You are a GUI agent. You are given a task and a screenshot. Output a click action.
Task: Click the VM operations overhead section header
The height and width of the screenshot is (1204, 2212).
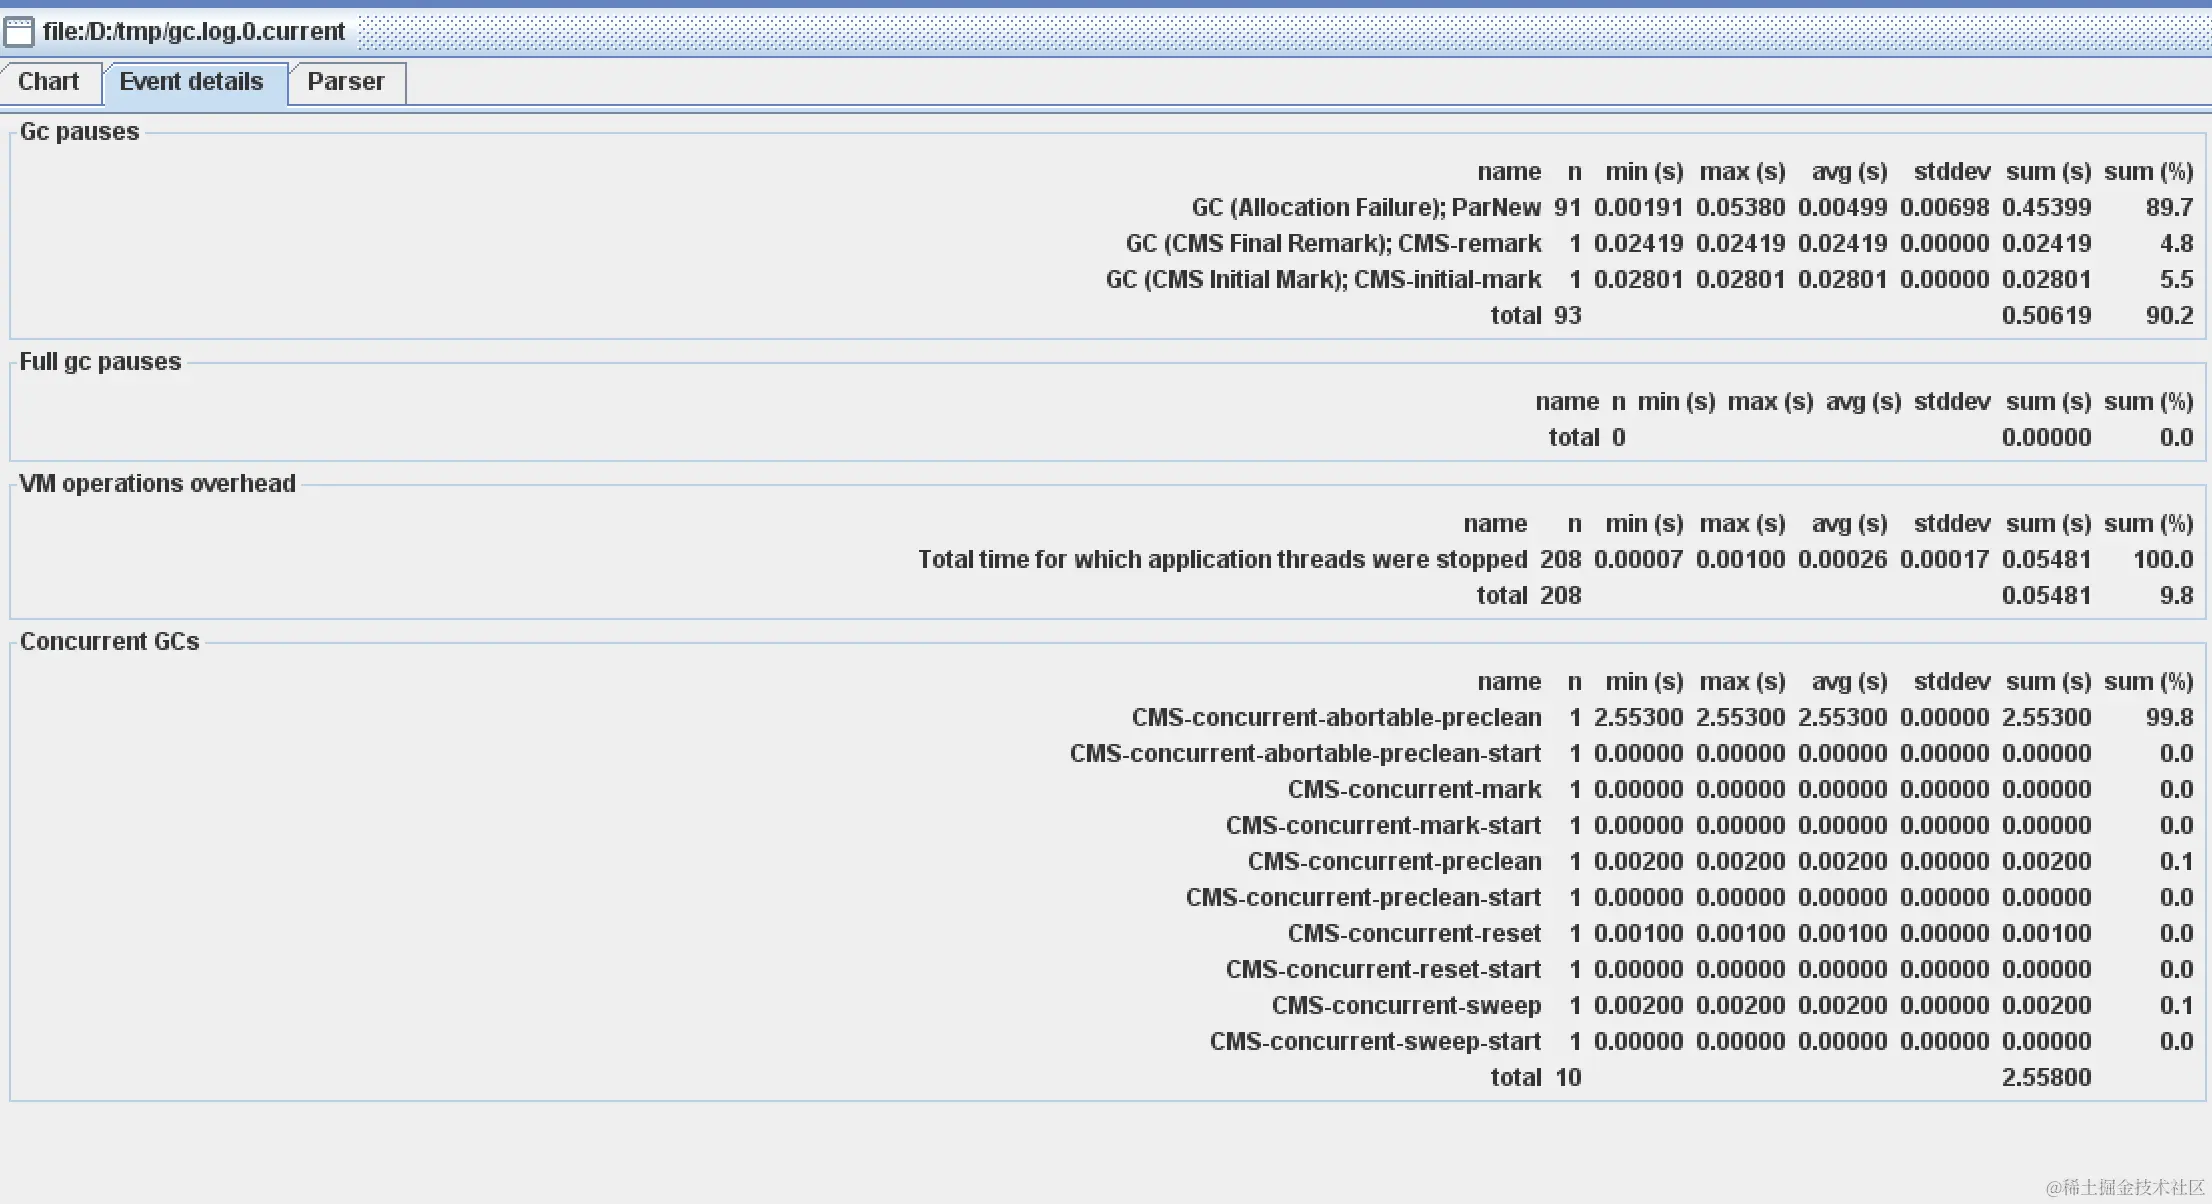coord(156,483)
